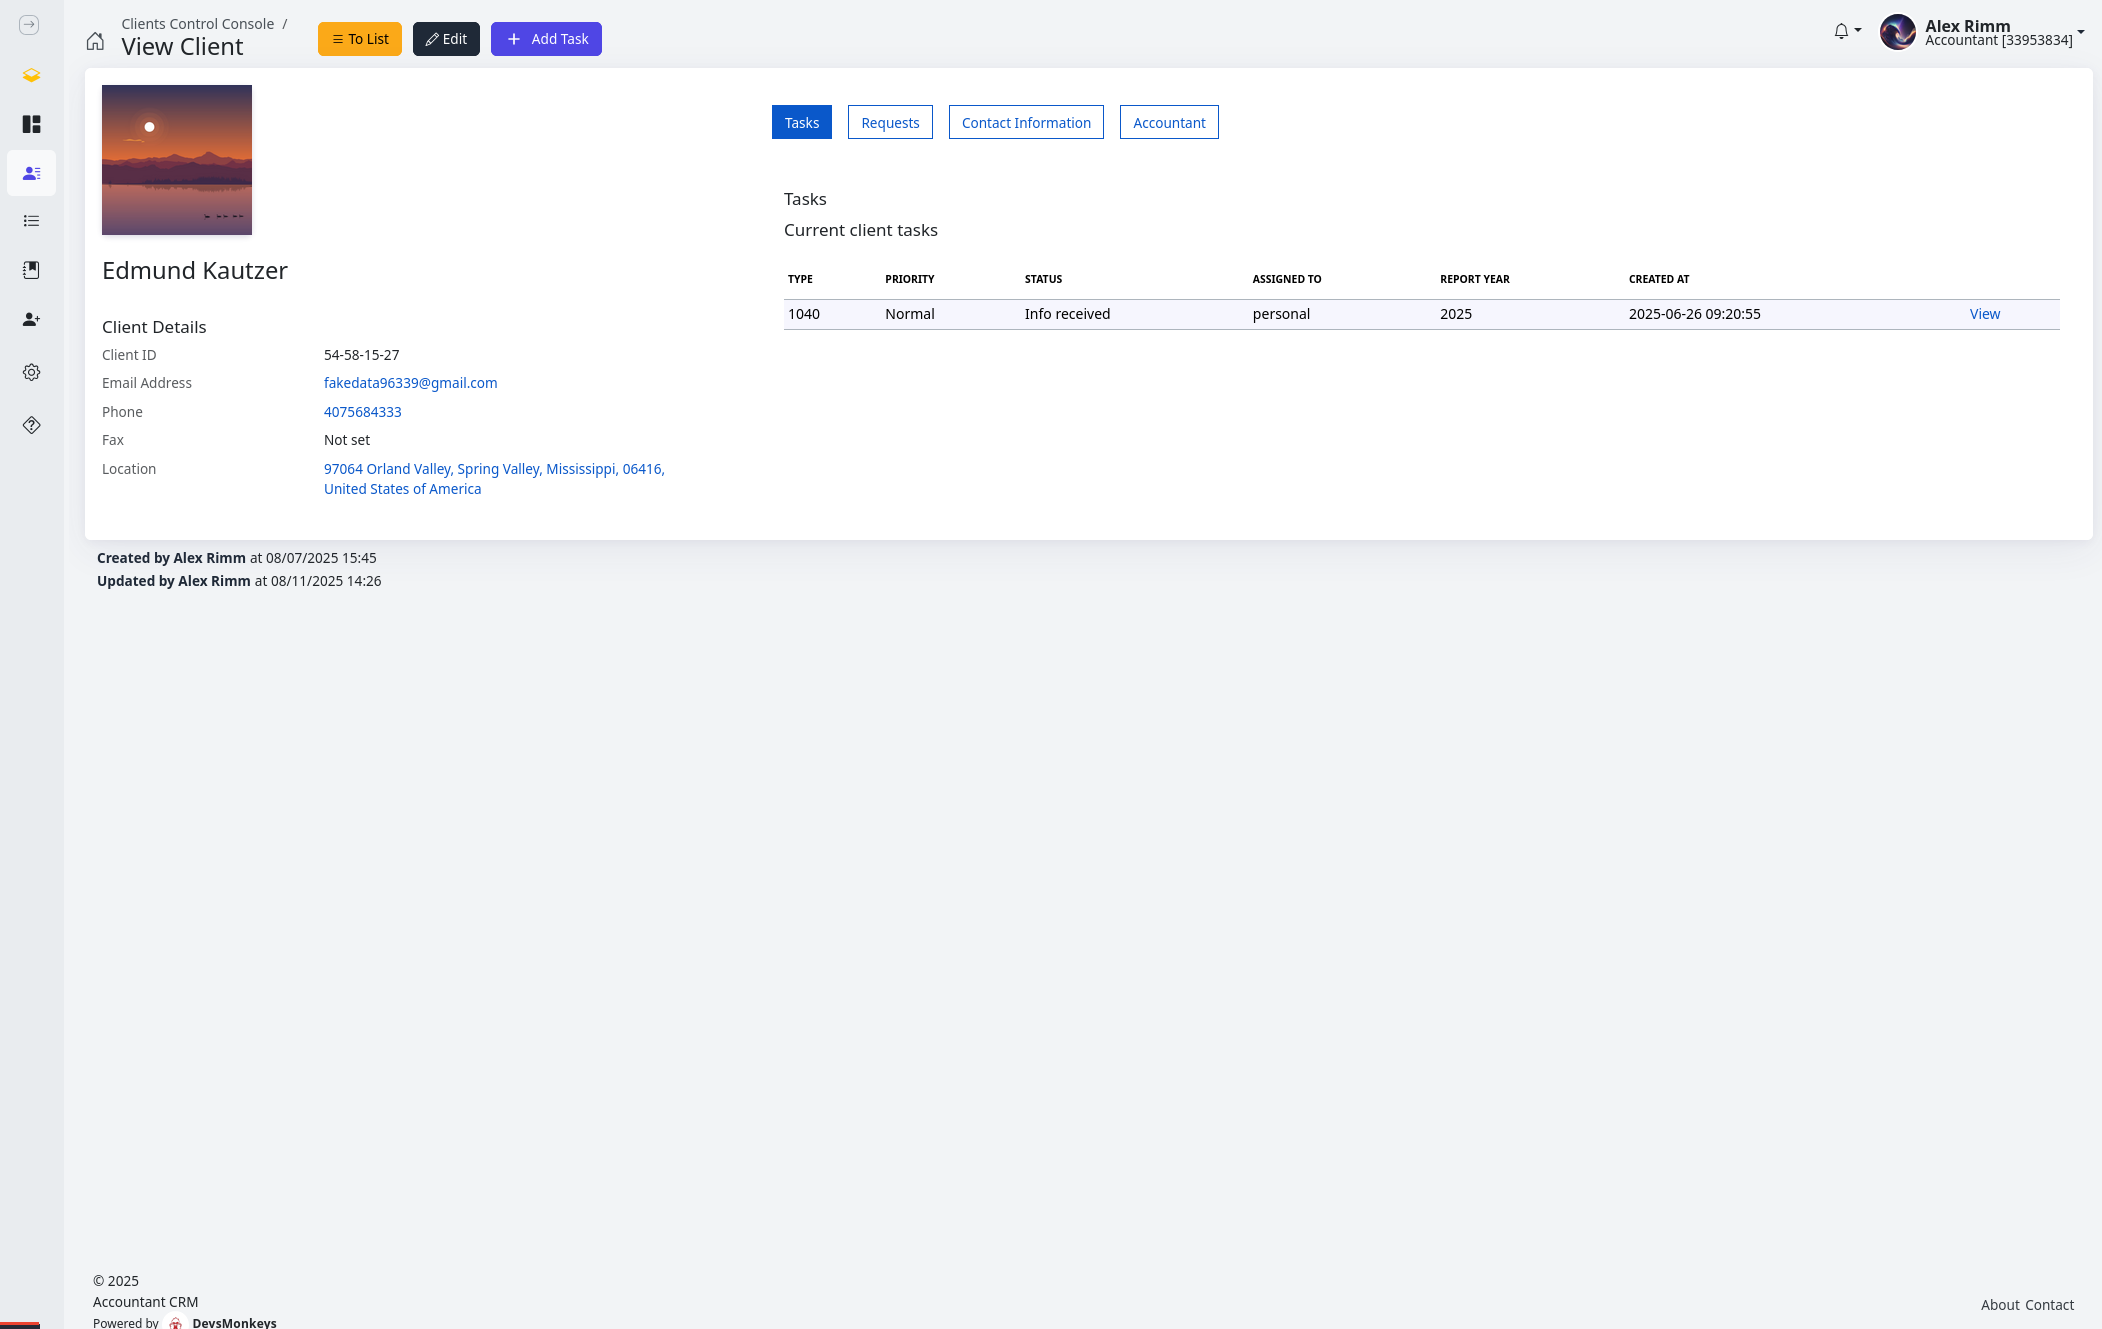
Task: Email fakedata96339@gmail.com via the link
Action: click(410, 382)
